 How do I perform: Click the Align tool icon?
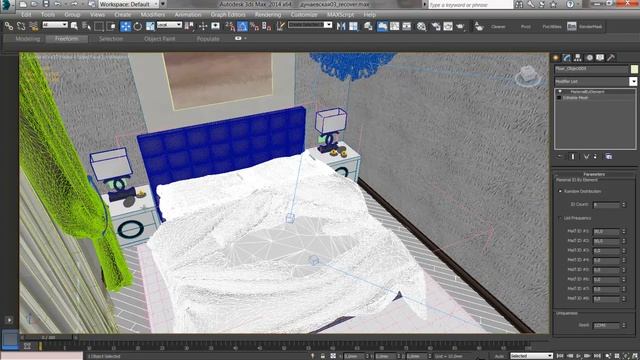(x=353, y=27)
